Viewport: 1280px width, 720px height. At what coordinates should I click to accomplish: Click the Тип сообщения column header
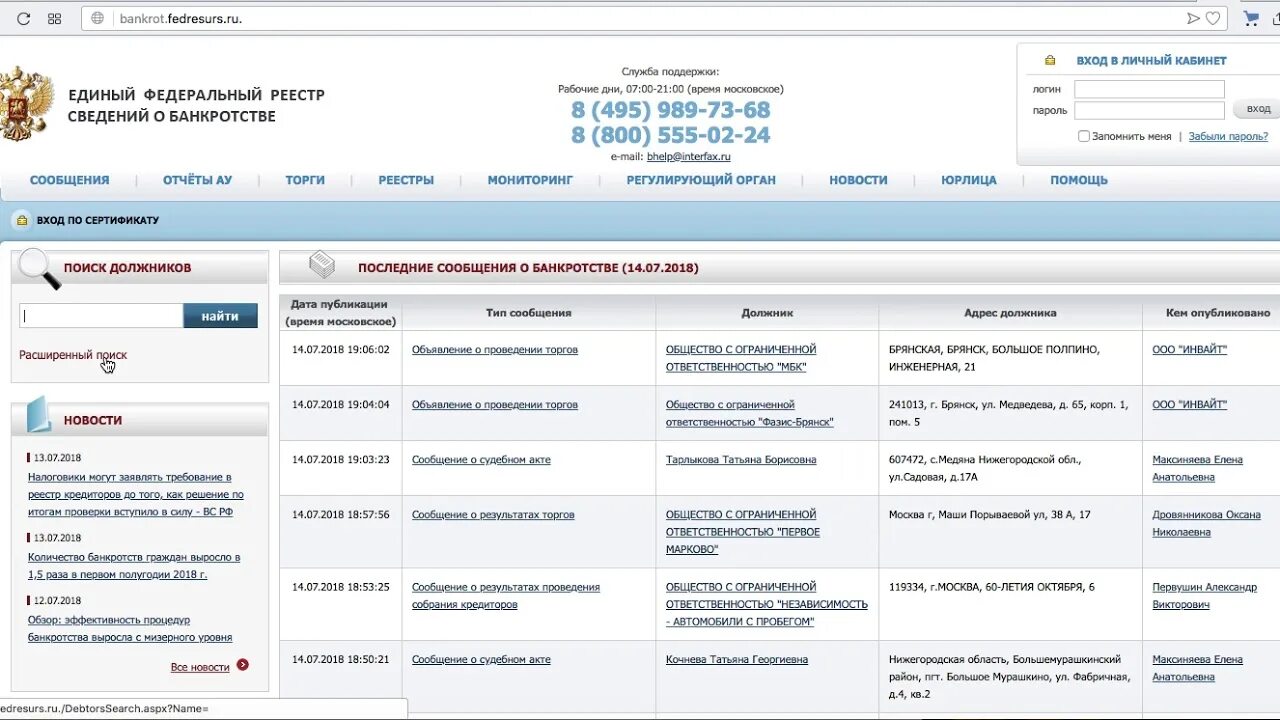coord(529,313)
